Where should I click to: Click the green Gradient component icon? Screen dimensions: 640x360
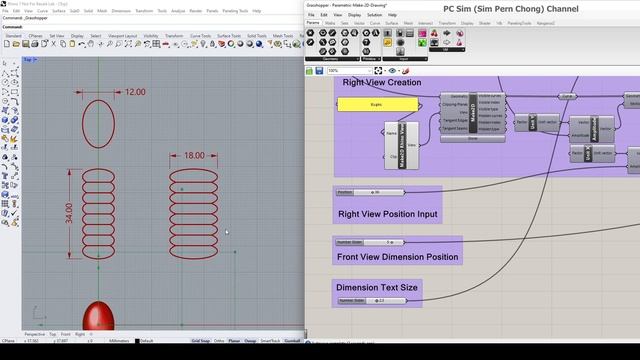422,42
